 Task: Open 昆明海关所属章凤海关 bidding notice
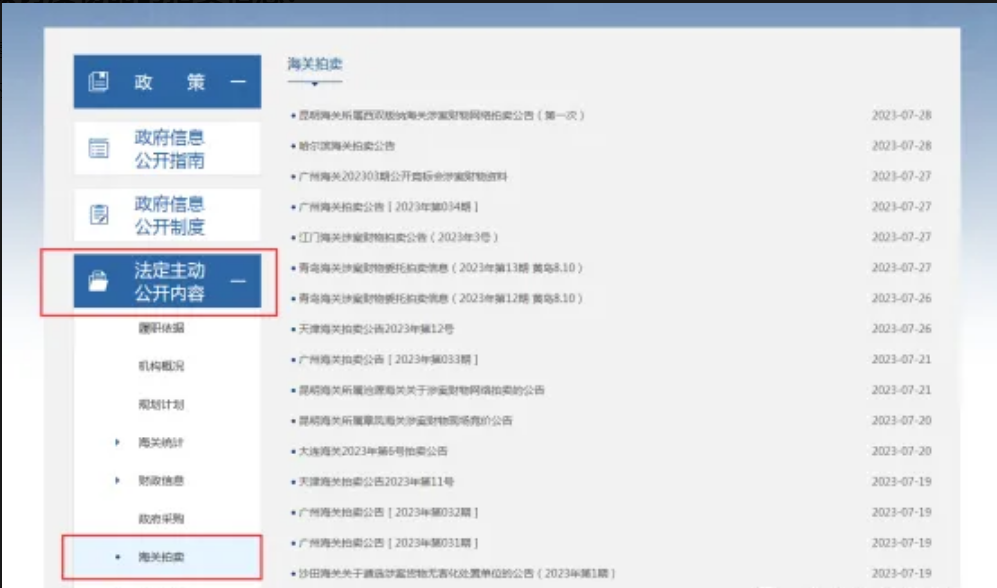406,420
